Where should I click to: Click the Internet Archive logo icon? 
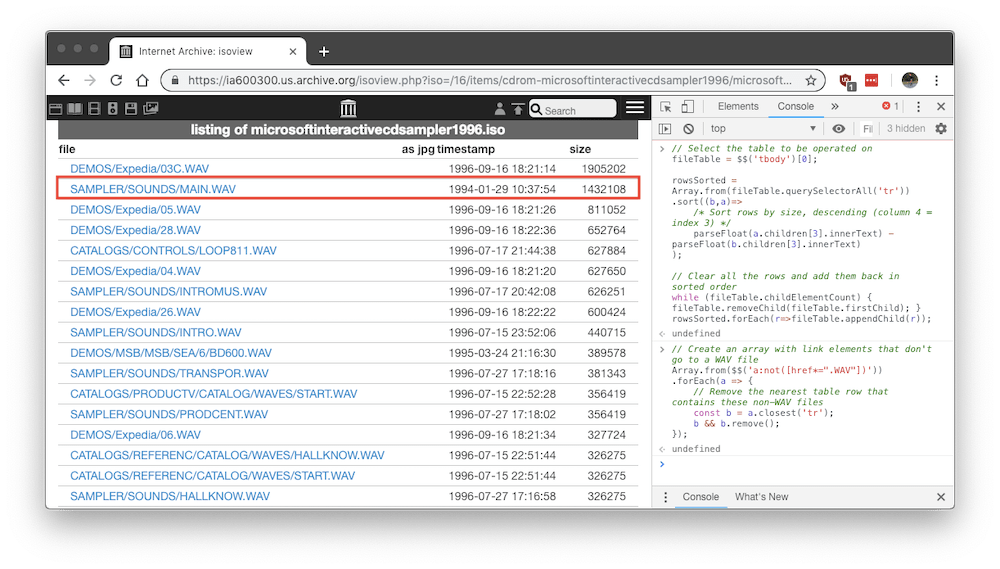(x=348, y=109)
